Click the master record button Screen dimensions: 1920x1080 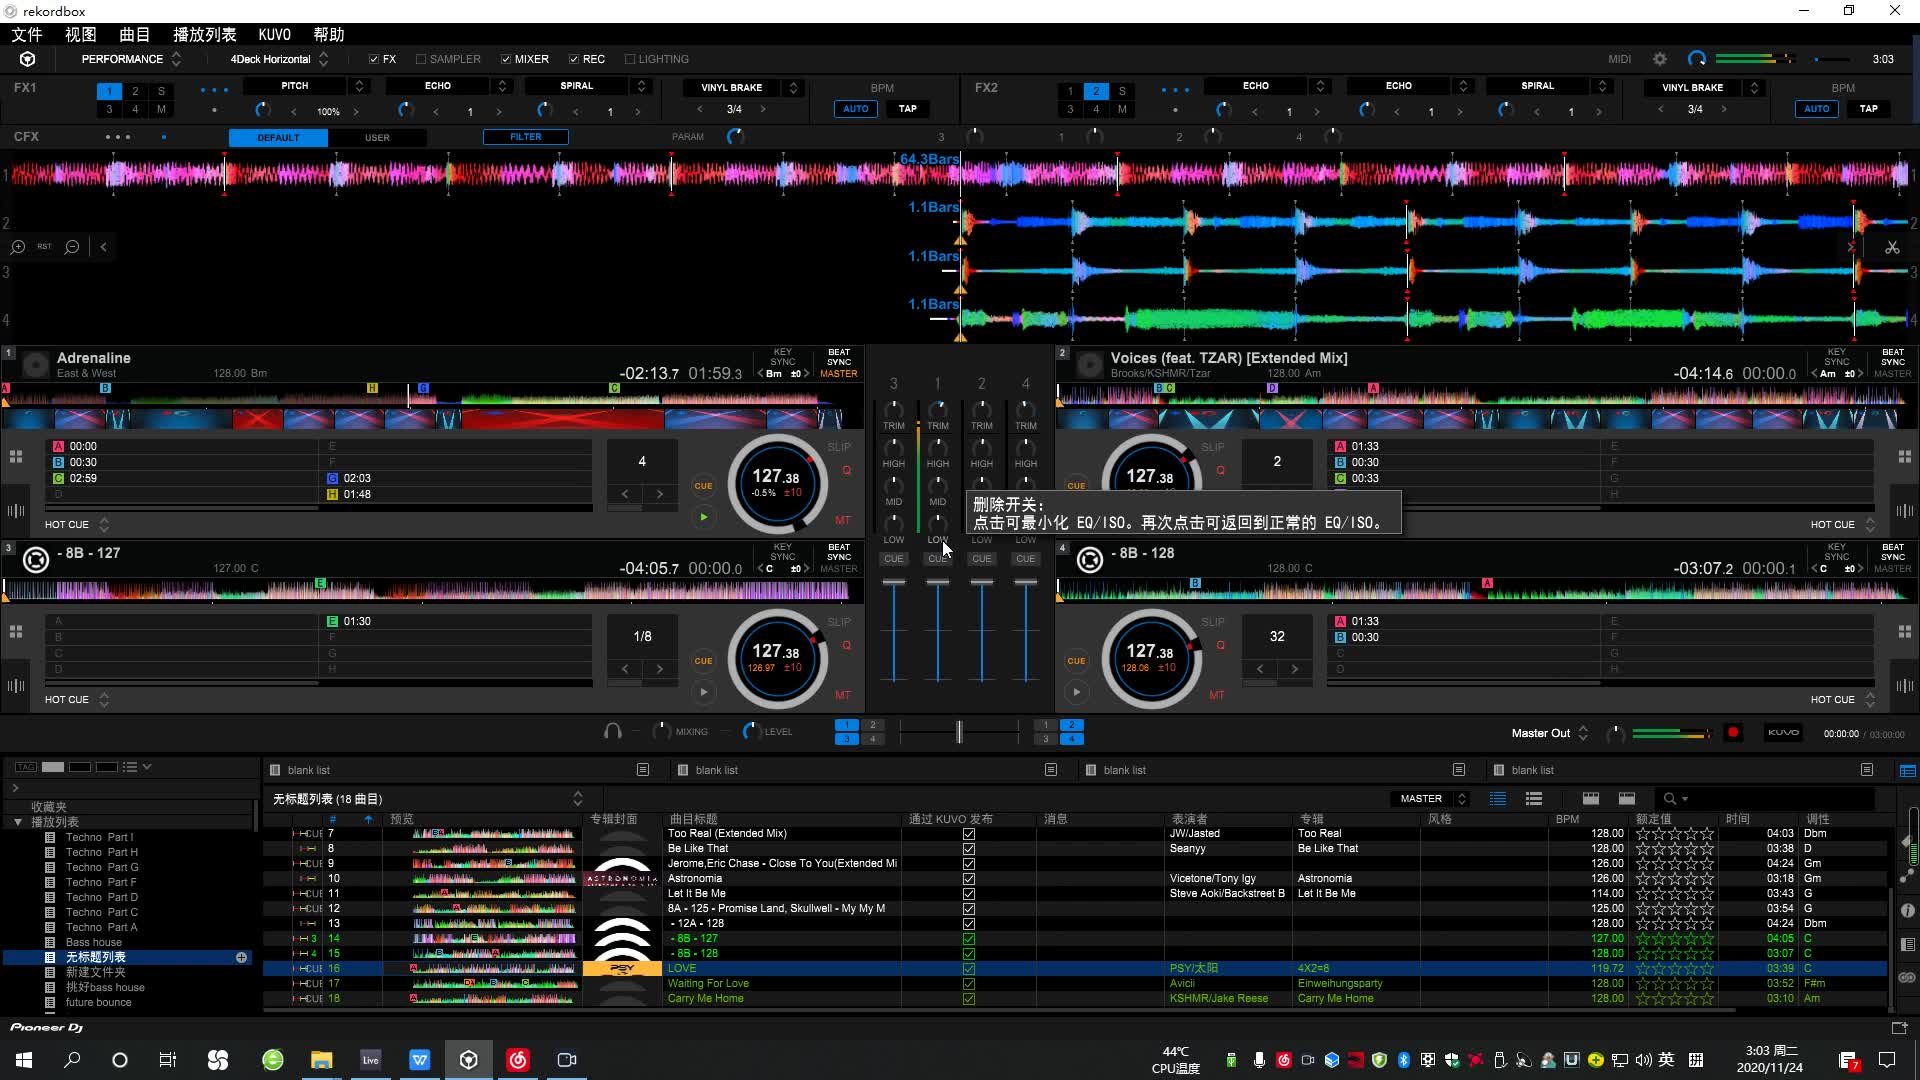click(x=1733, y=733)
